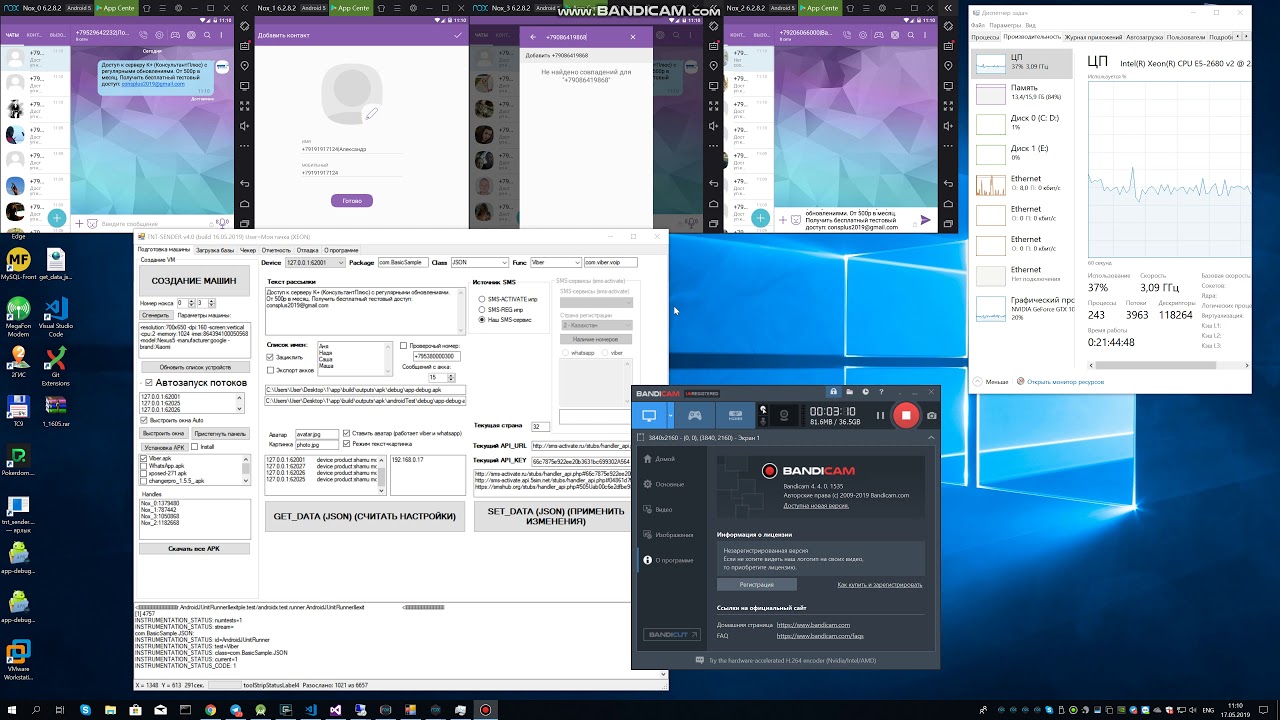Click СОЗДАНИЕ МАШИН button
The height and width of the screenshot is (720, 1280).
(x=194, y=281)
